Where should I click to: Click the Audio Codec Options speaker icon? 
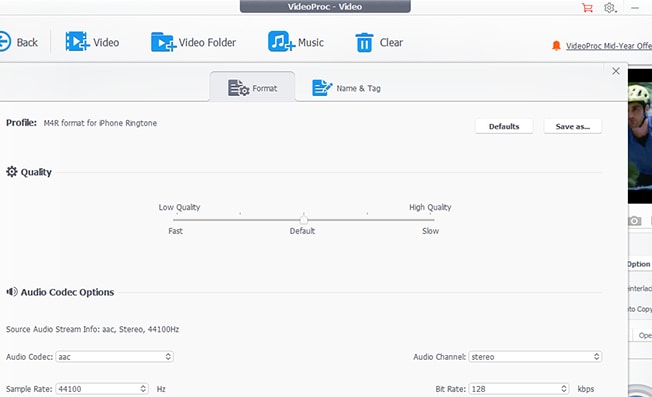tap(12, 292)
